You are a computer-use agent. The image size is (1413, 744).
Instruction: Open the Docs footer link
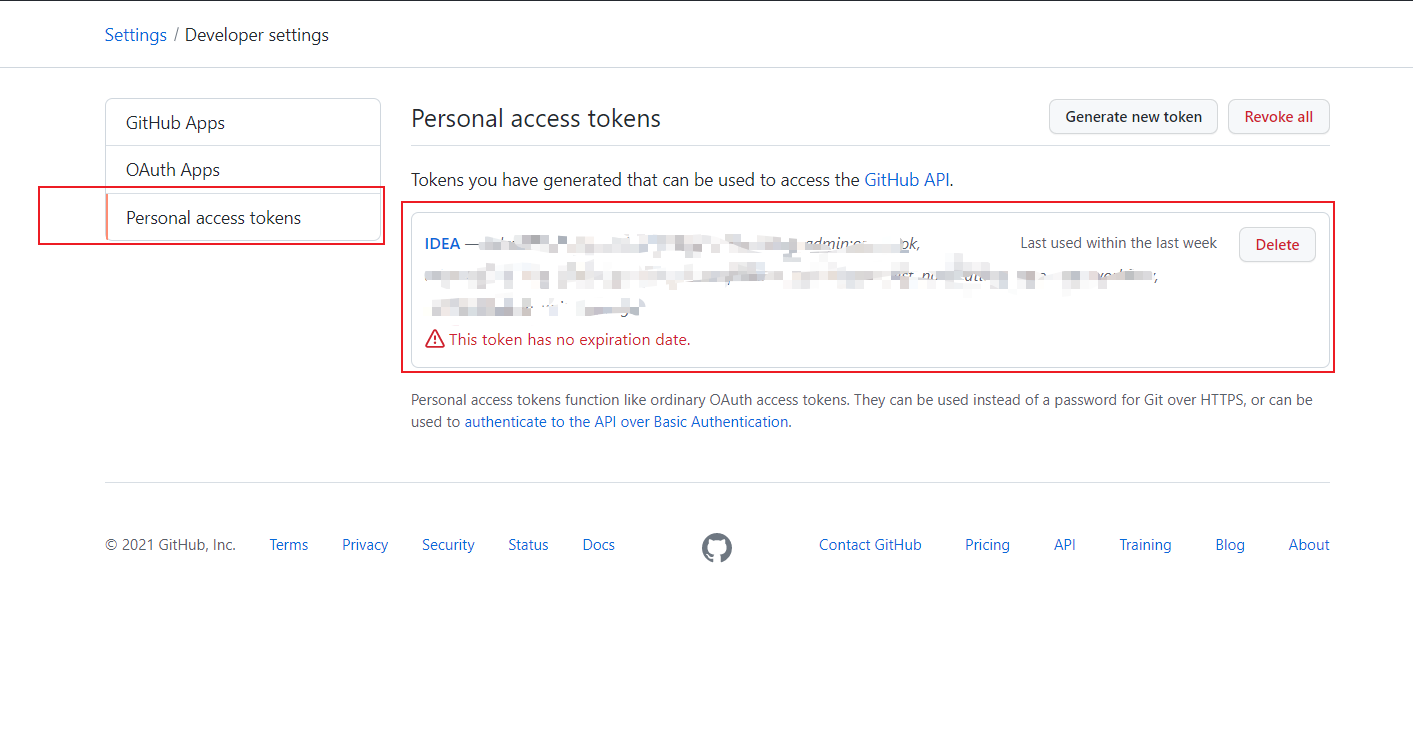599,545
